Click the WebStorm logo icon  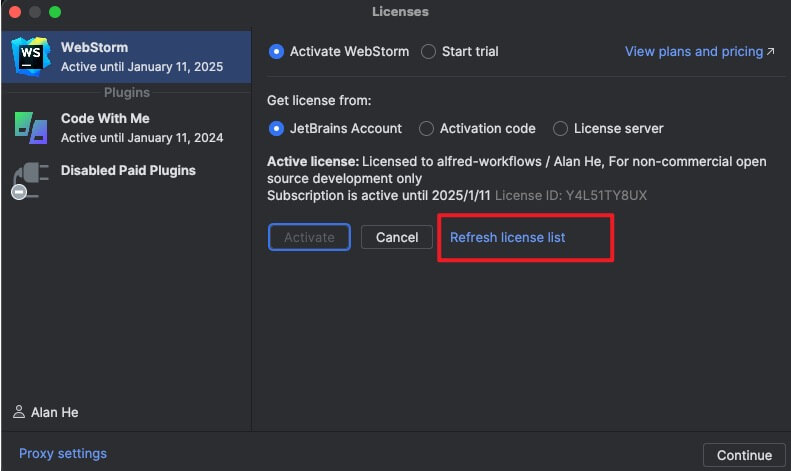tap(31, 57)
